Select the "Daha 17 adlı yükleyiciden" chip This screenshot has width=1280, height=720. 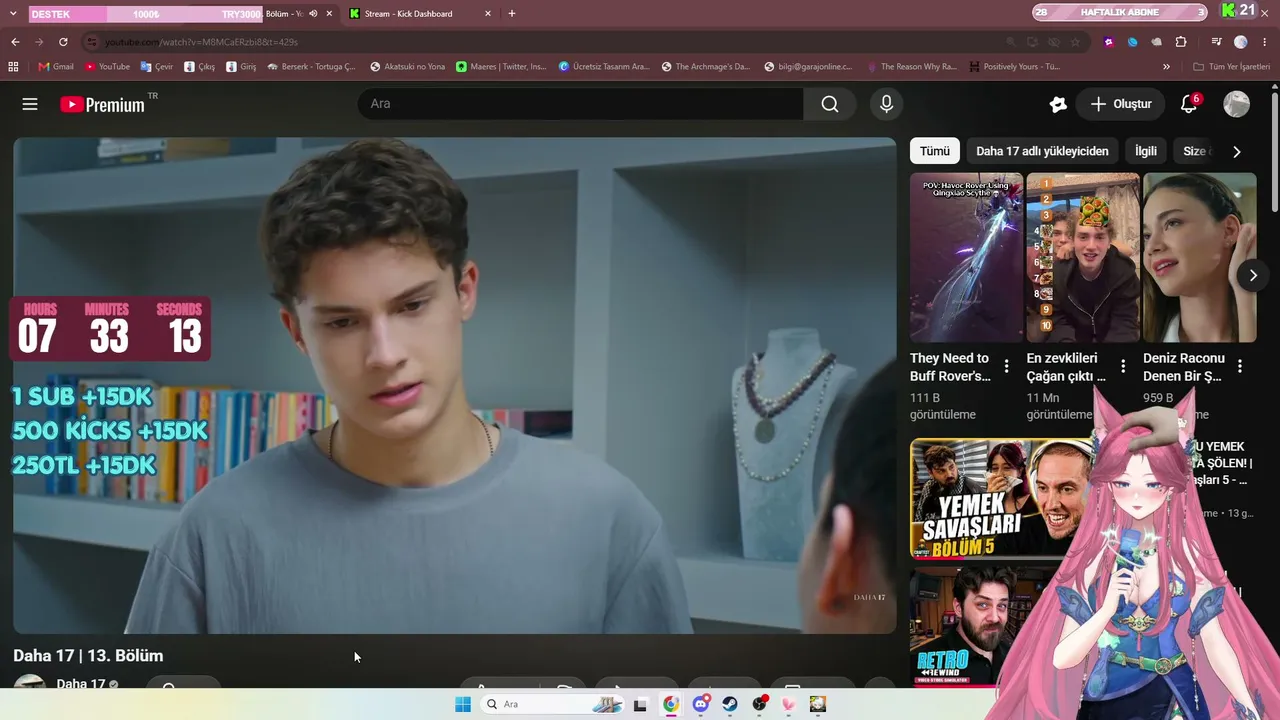pos(1042,151)
